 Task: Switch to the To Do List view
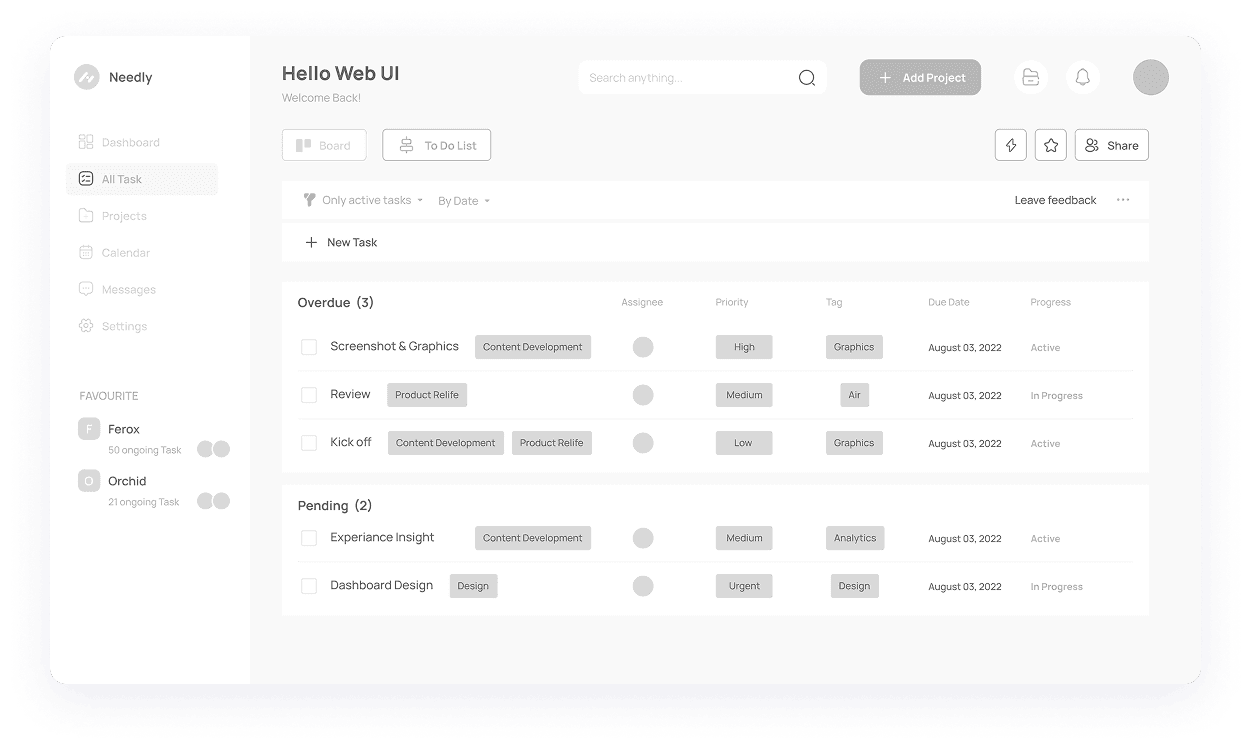point(436,145)
